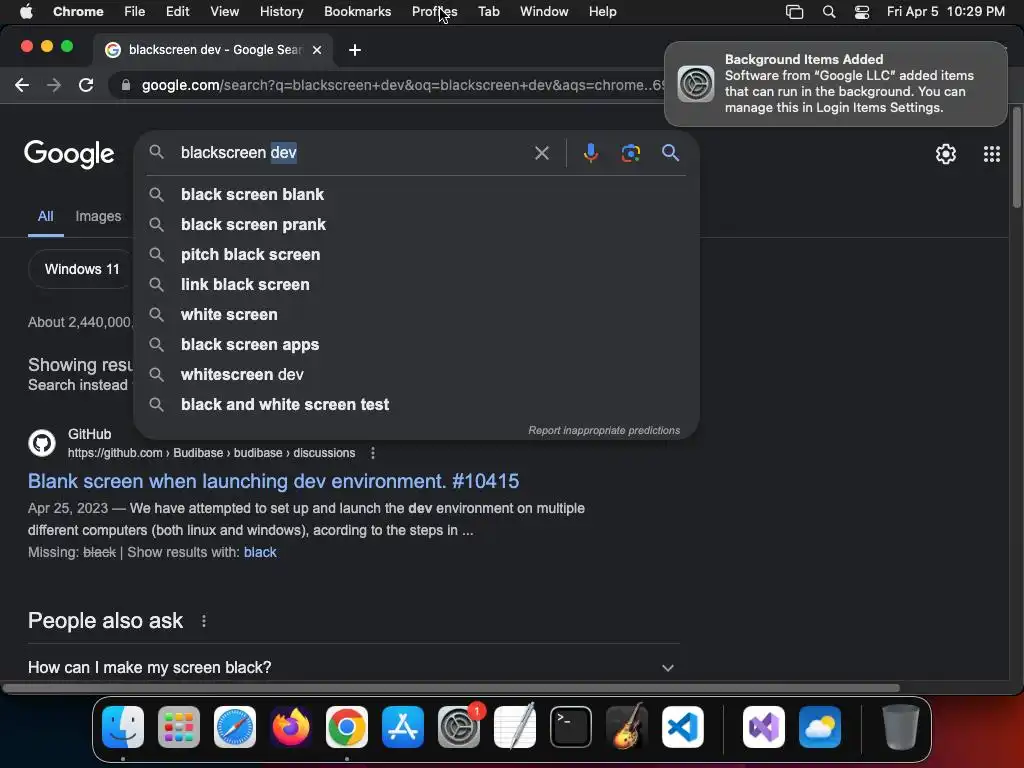Viewport: 1024px width, 768px height.
Task: Open the Weather app in the Dock
Action: [820, 726]
